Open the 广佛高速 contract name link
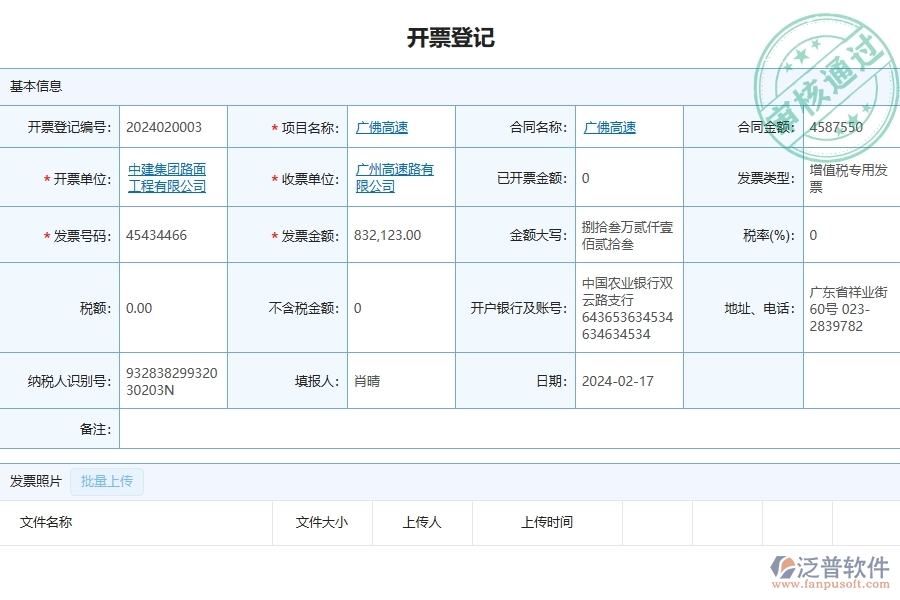 pyautogui.click(x=611, y=126)
